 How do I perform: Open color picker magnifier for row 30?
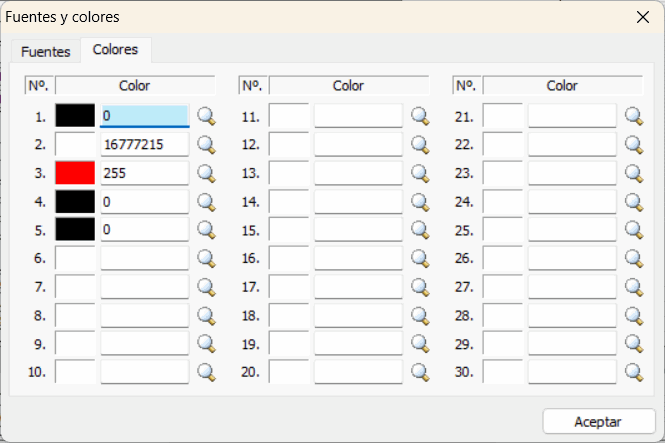coord(634,372)
